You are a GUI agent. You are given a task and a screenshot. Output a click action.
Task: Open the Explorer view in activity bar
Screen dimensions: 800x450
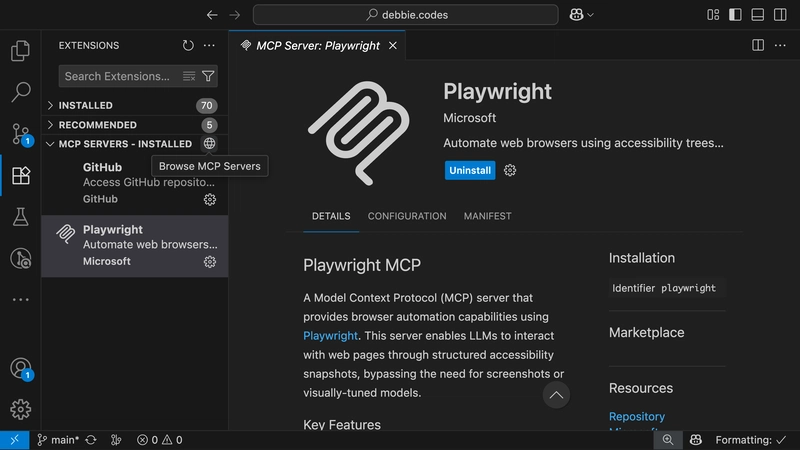pos(20,51)
